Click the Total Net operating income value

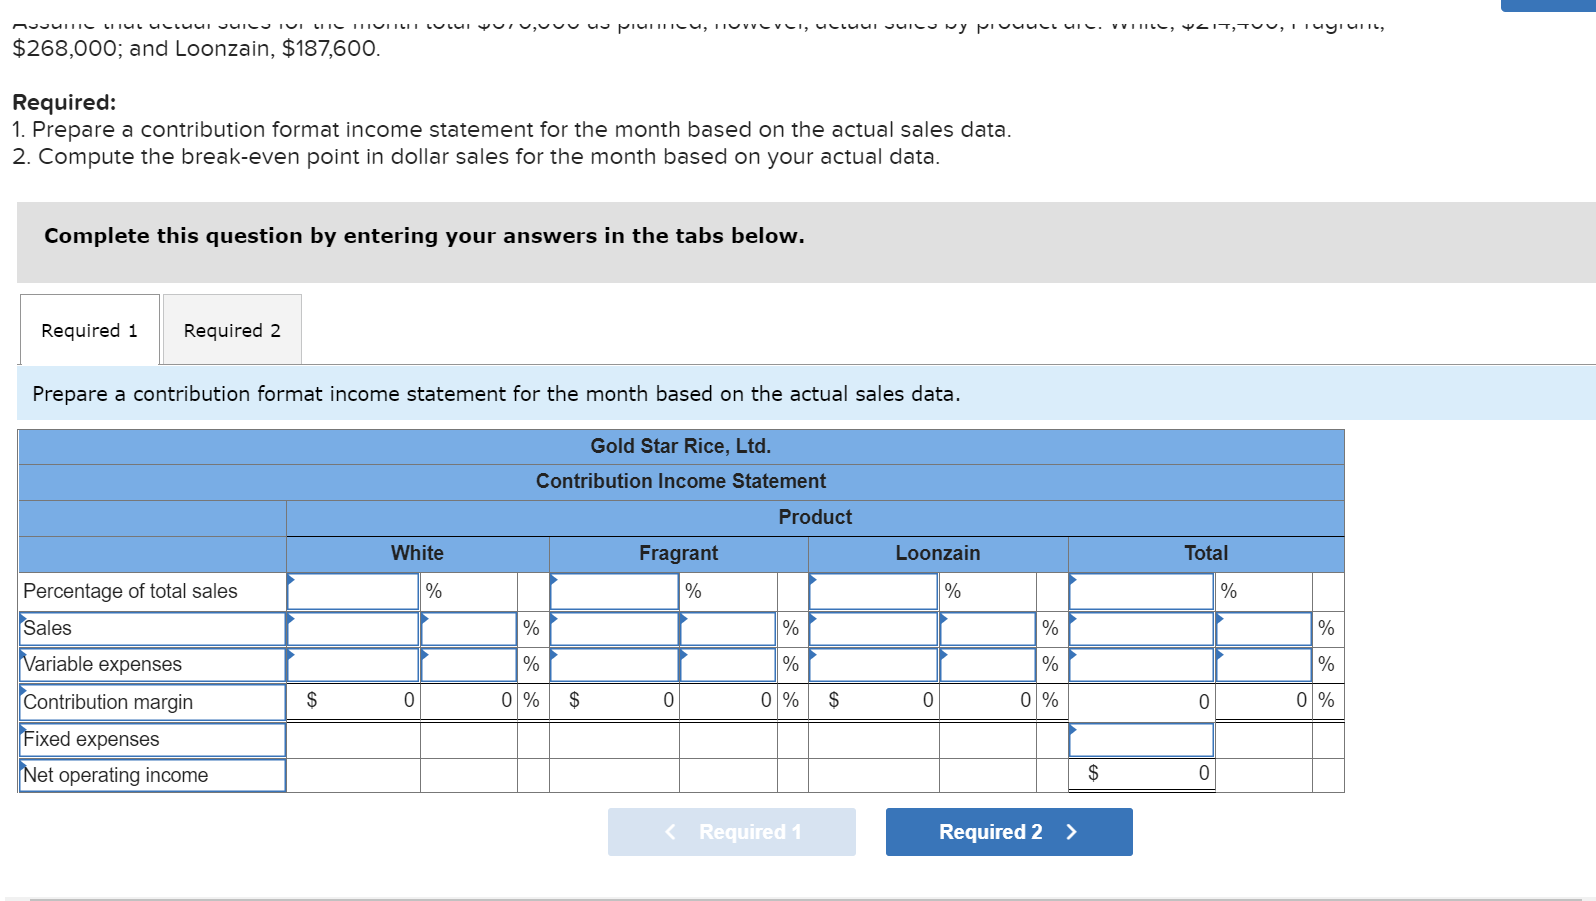click(x=1141, y=773)
